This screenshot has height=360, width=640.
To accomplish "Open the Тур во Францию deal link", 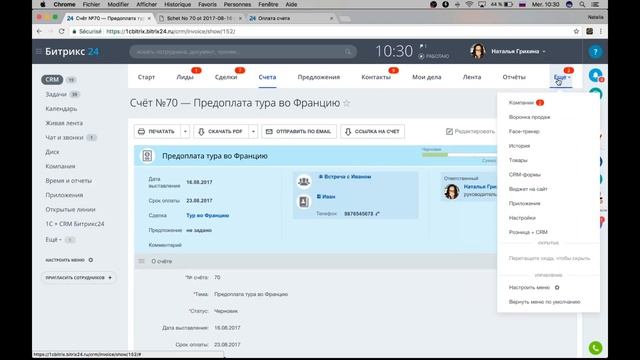I will pyautogui.click(x=207, y=216).
